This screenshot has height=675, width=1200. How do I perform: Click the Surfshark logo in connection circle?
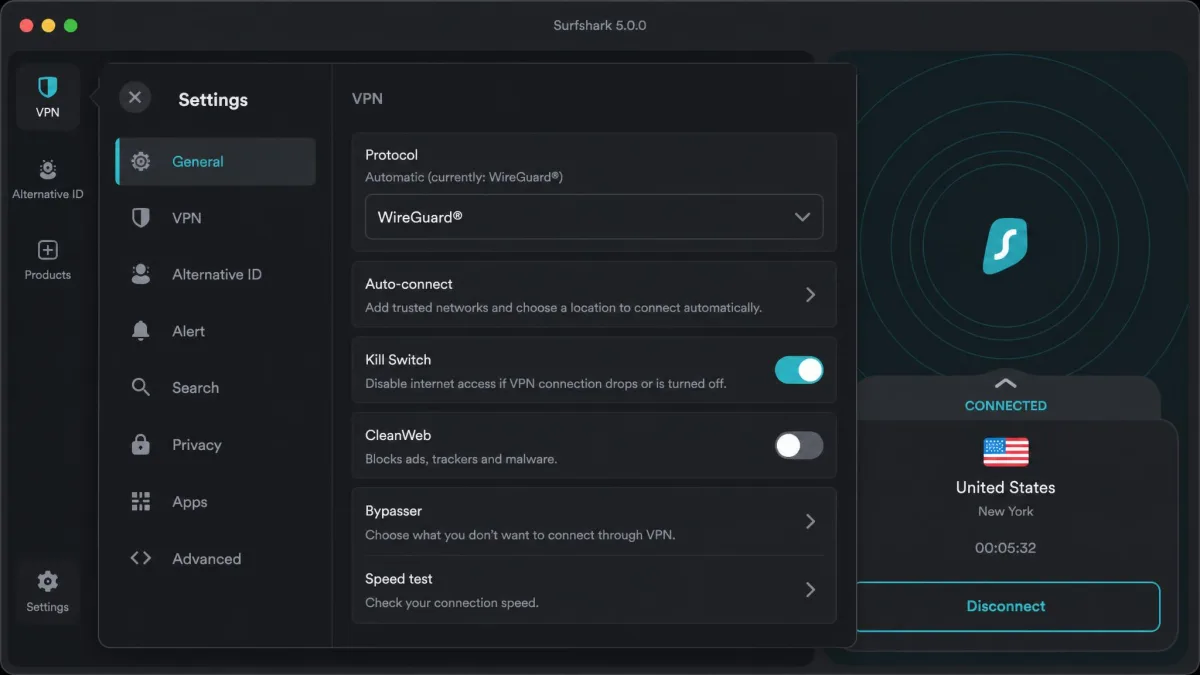click(x=1005, y=246)
